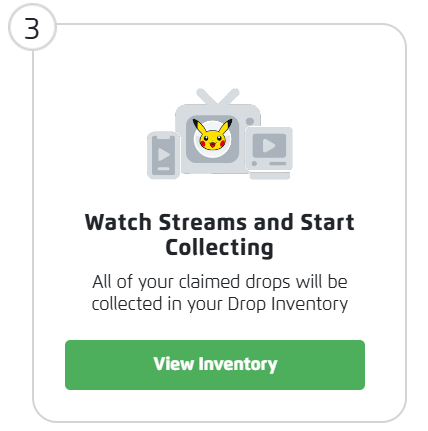Click the small knob dot on the TV
Screen dimensions: 428x431
[x=250, y=121]
